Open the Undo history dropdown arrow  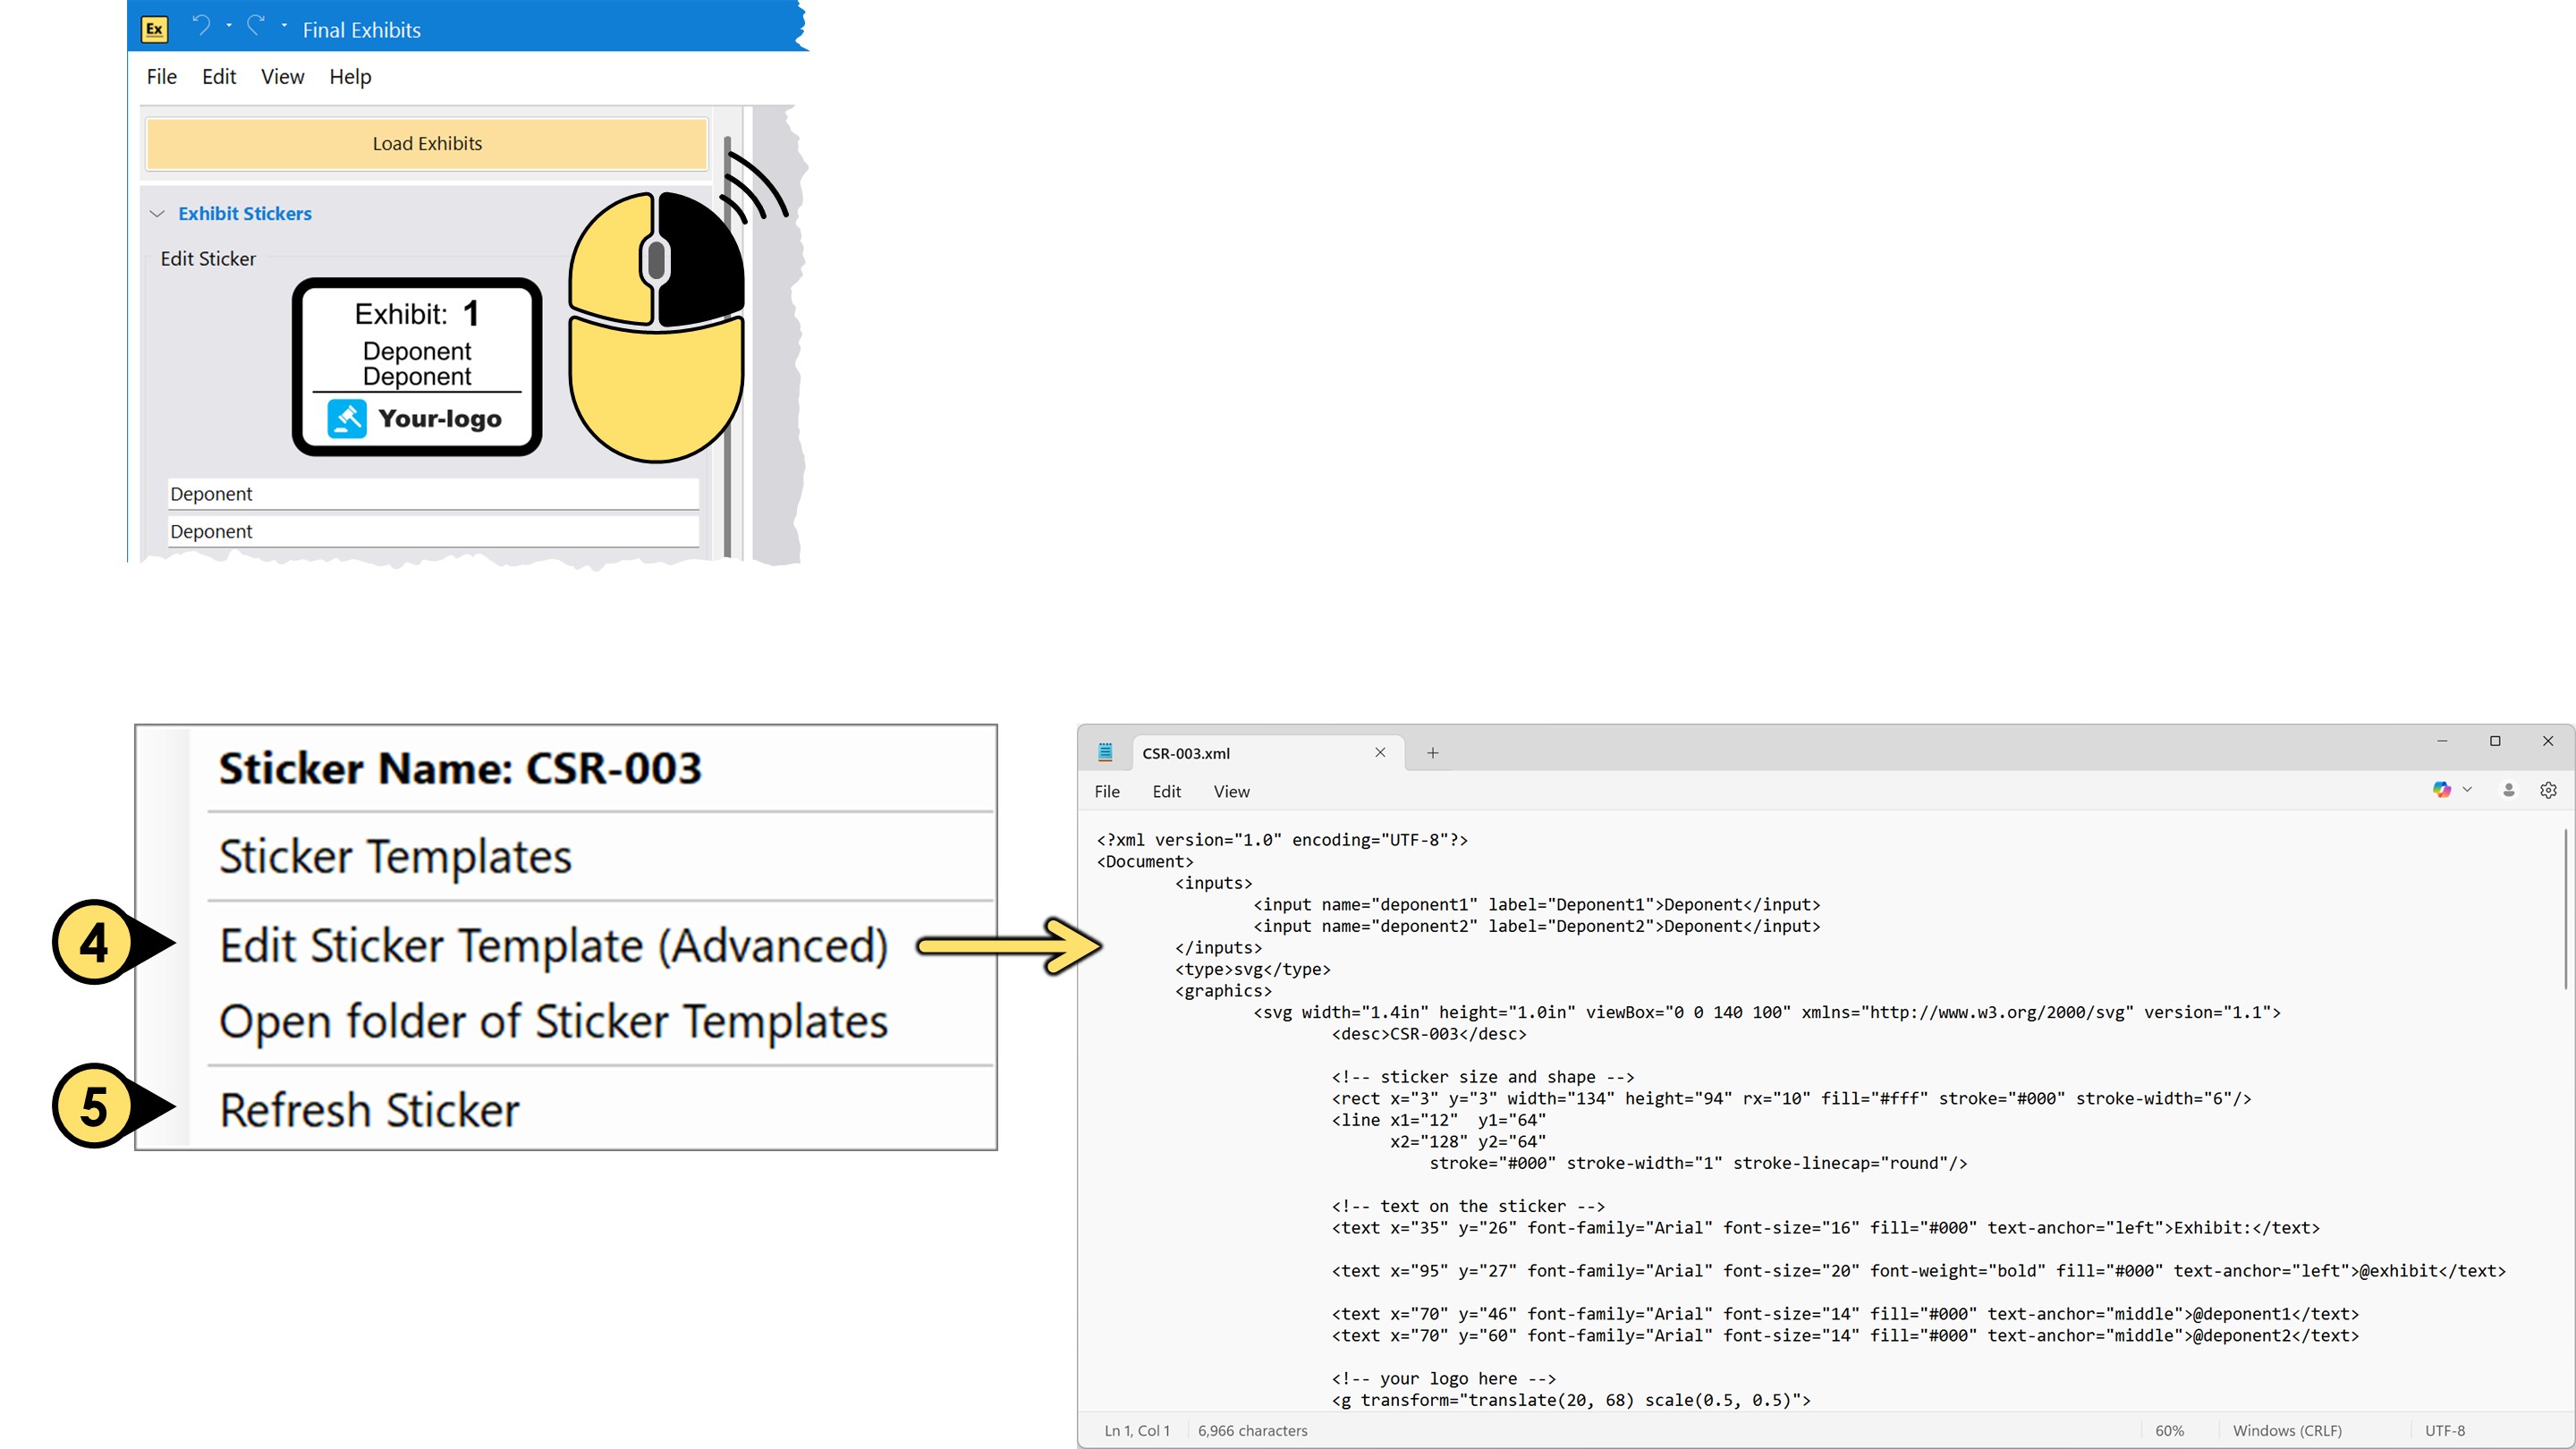[x=229, y=26]
